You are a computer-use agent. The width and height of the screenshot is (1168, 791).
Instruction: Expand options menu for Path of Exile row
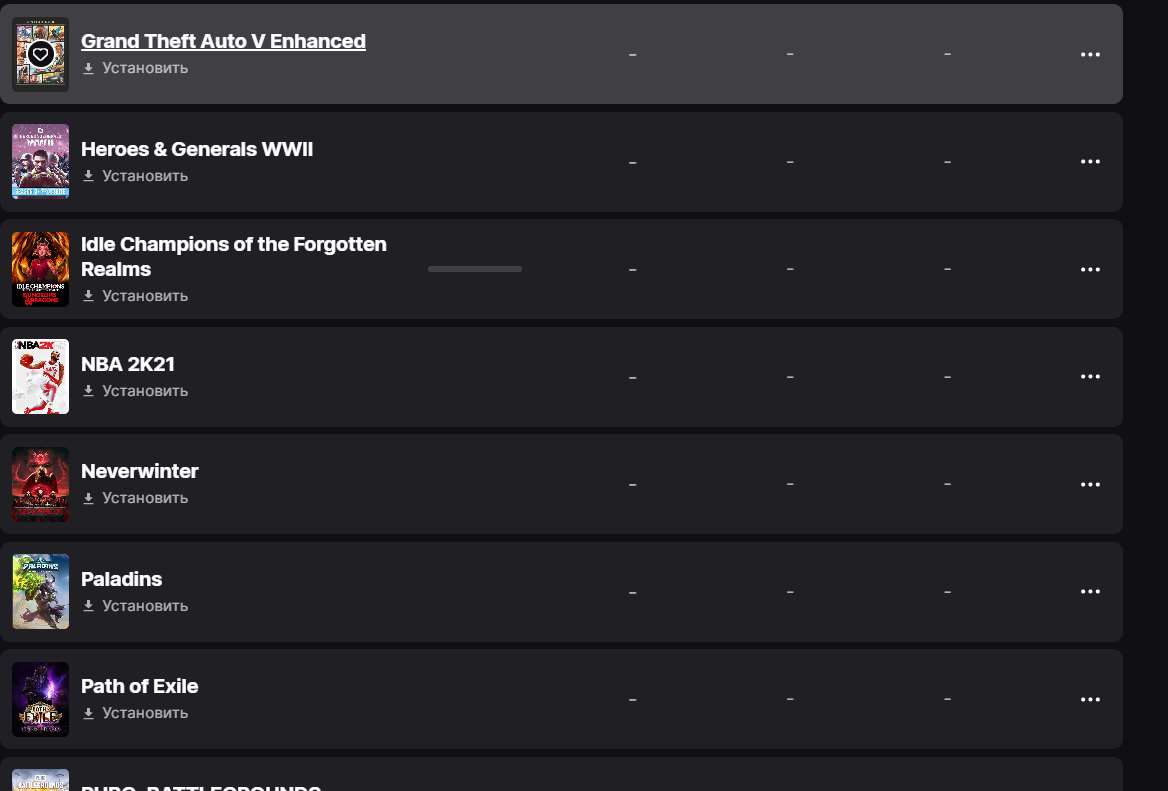coord(1090,700)
